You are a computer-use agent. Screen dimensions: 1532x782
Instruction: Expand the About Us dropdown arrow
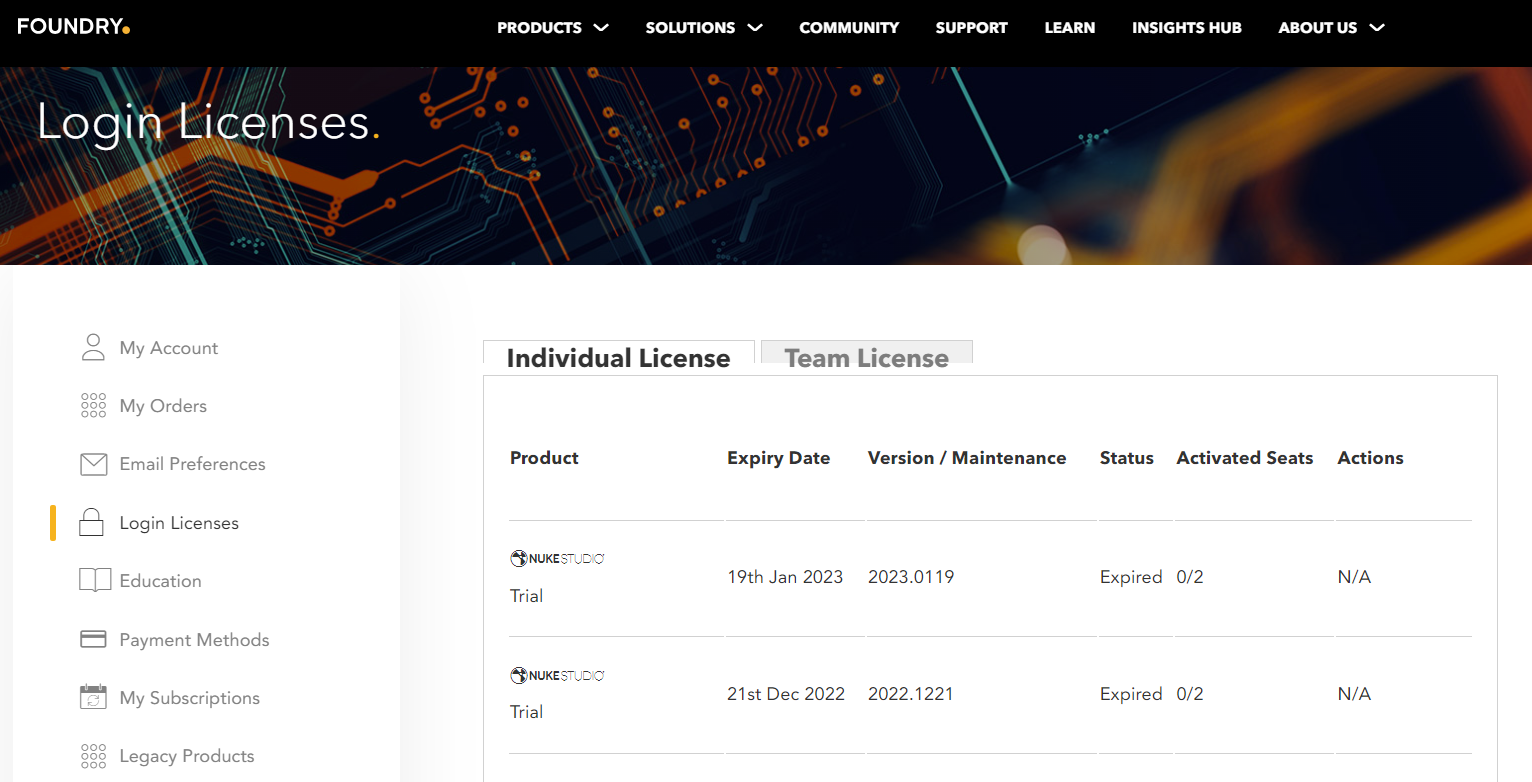(1377, 28)
